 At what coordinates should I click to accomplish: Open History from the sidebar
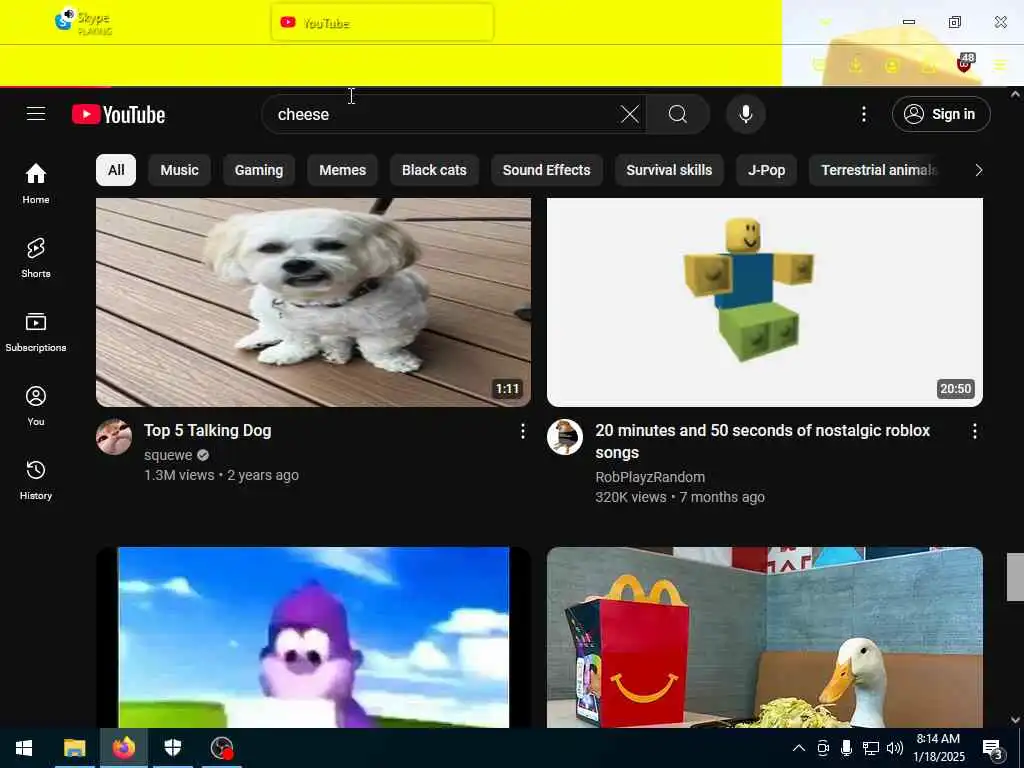tap(36, 479)
